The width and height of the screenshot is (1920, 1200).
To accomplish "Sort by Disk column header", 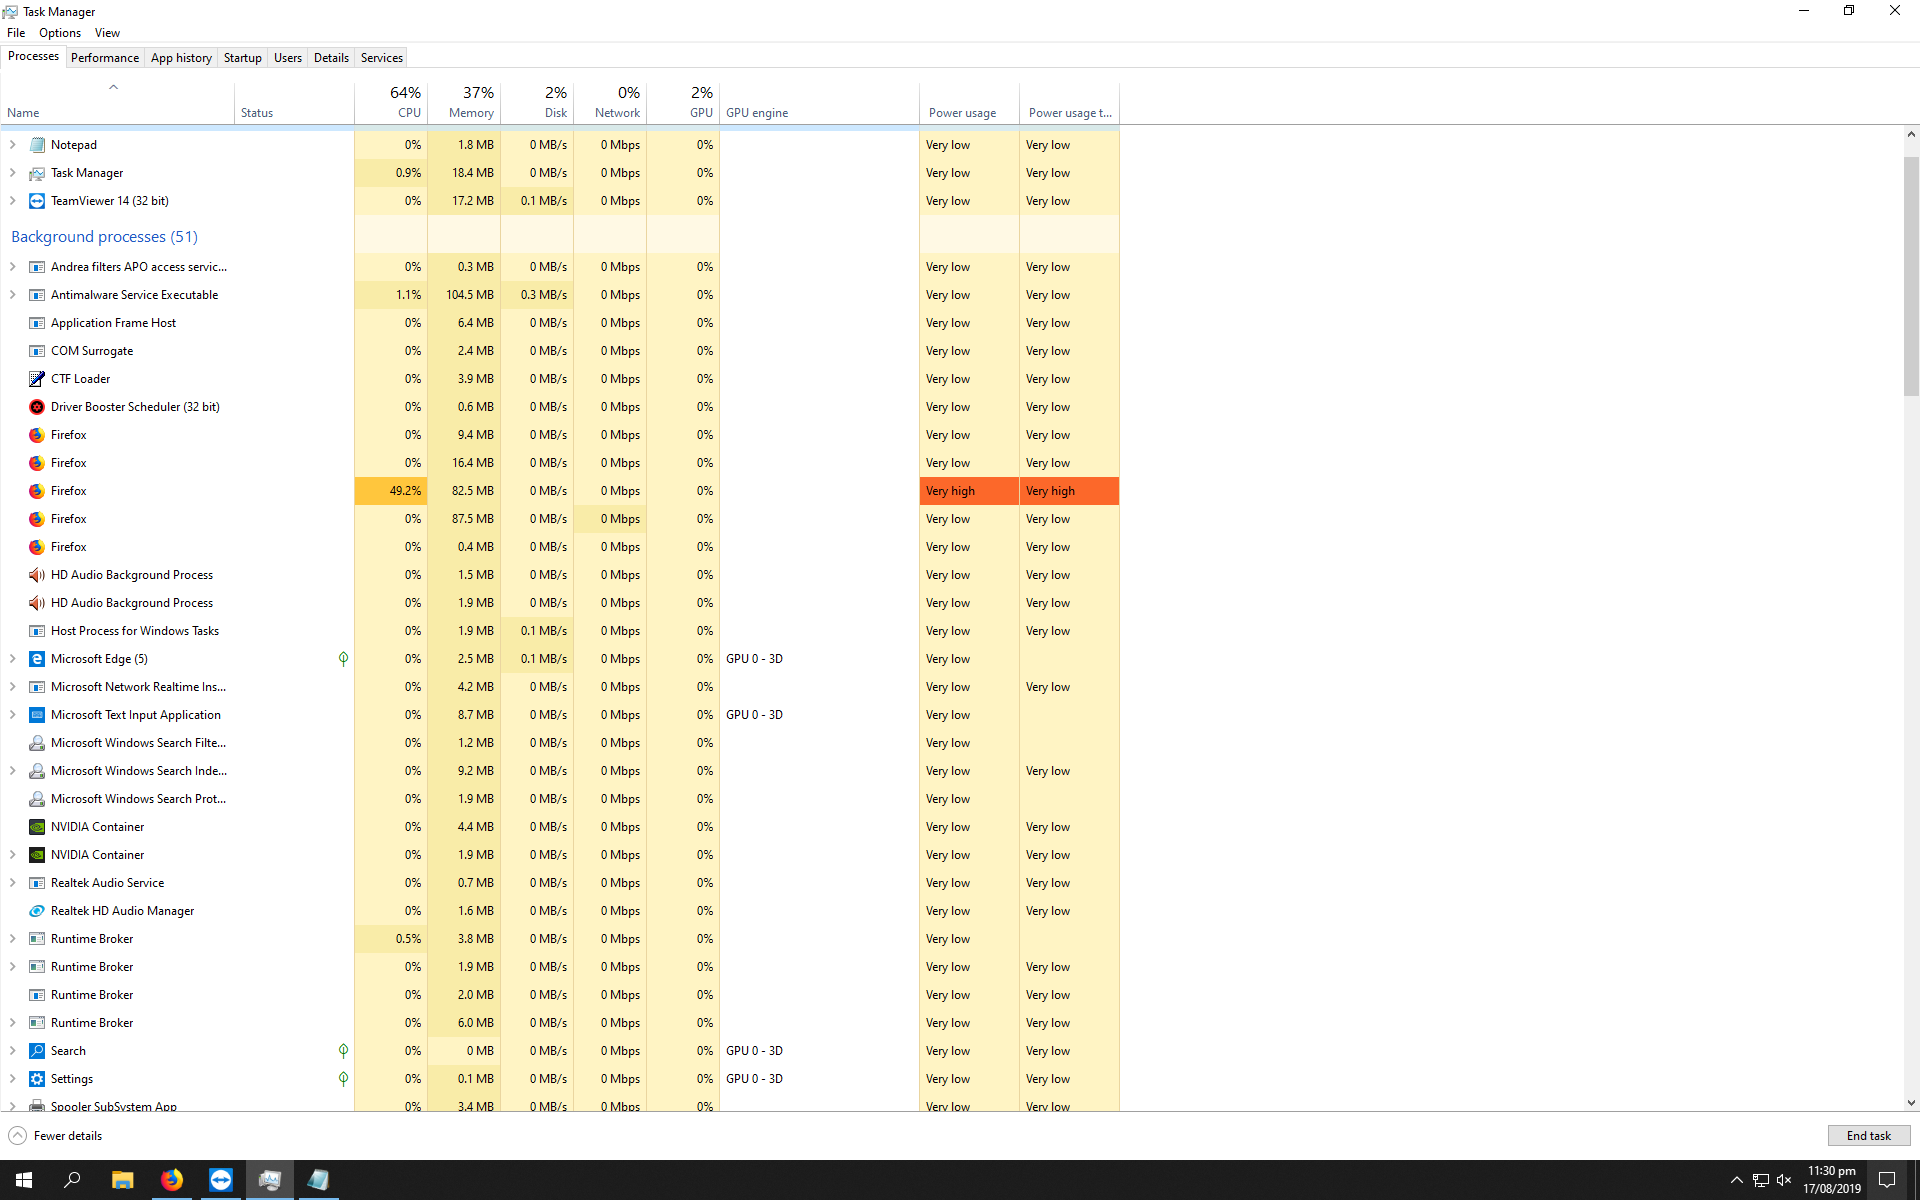I will (537, 102).
